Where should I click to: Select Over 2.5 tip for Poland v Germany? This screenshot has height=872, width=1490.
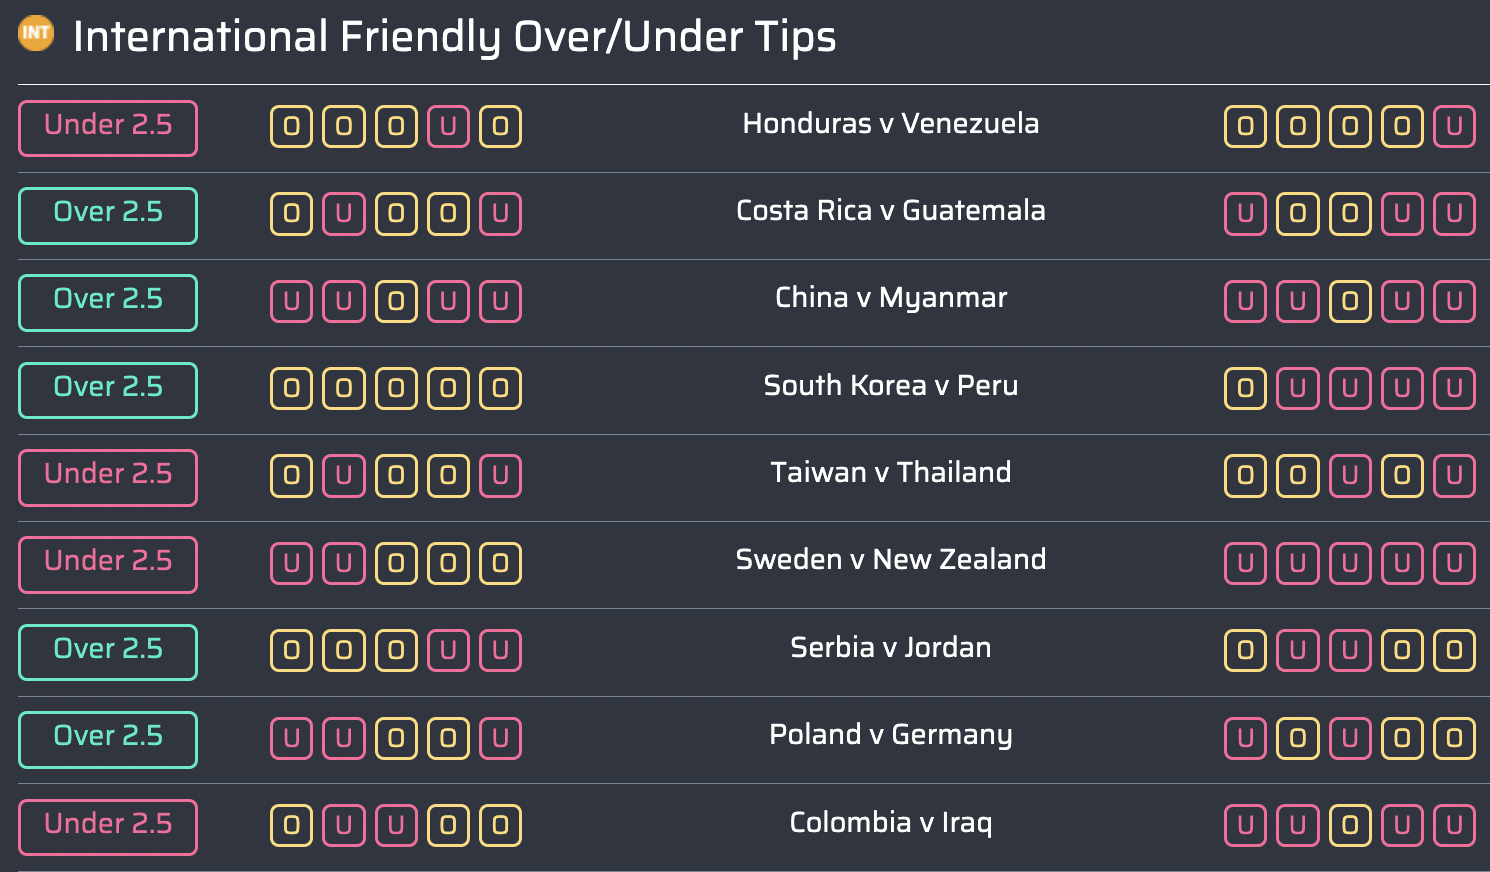[x=108, y=739]
